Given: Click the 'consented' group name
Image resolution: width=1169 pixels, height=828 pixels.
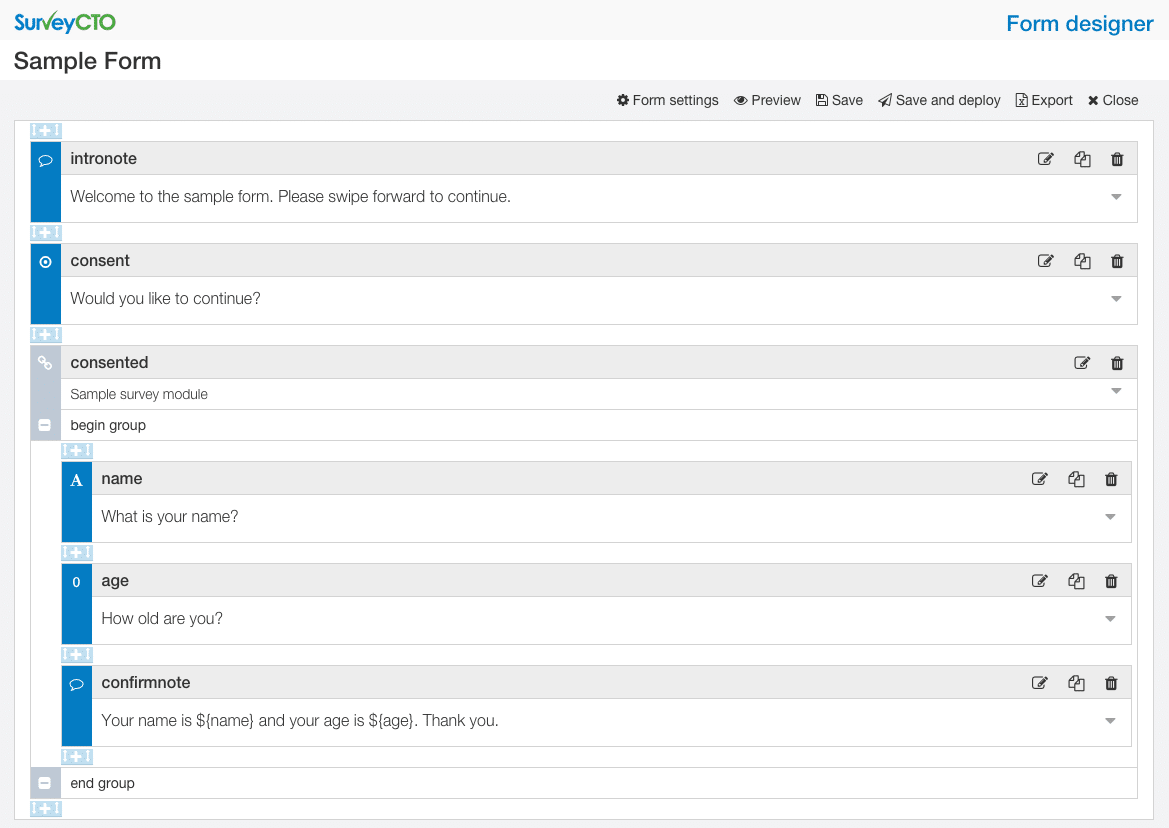Looking at the screenshot, I should click(x=110, y=363).
